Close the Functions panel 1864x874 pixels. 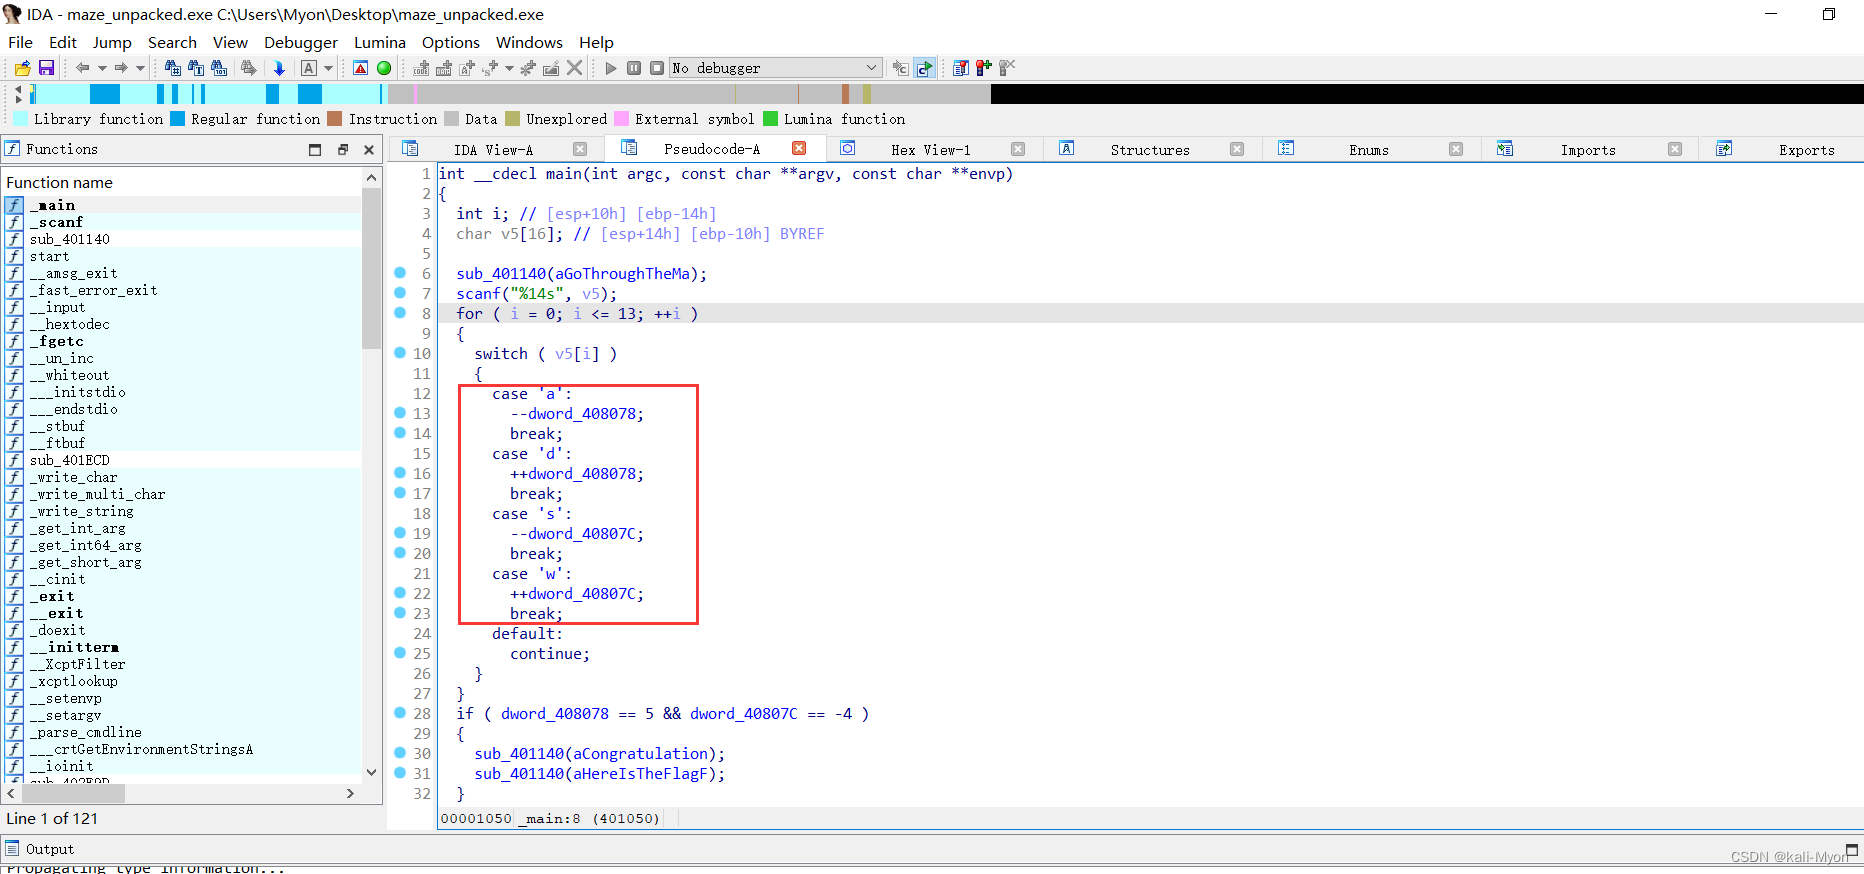point(369,150)
